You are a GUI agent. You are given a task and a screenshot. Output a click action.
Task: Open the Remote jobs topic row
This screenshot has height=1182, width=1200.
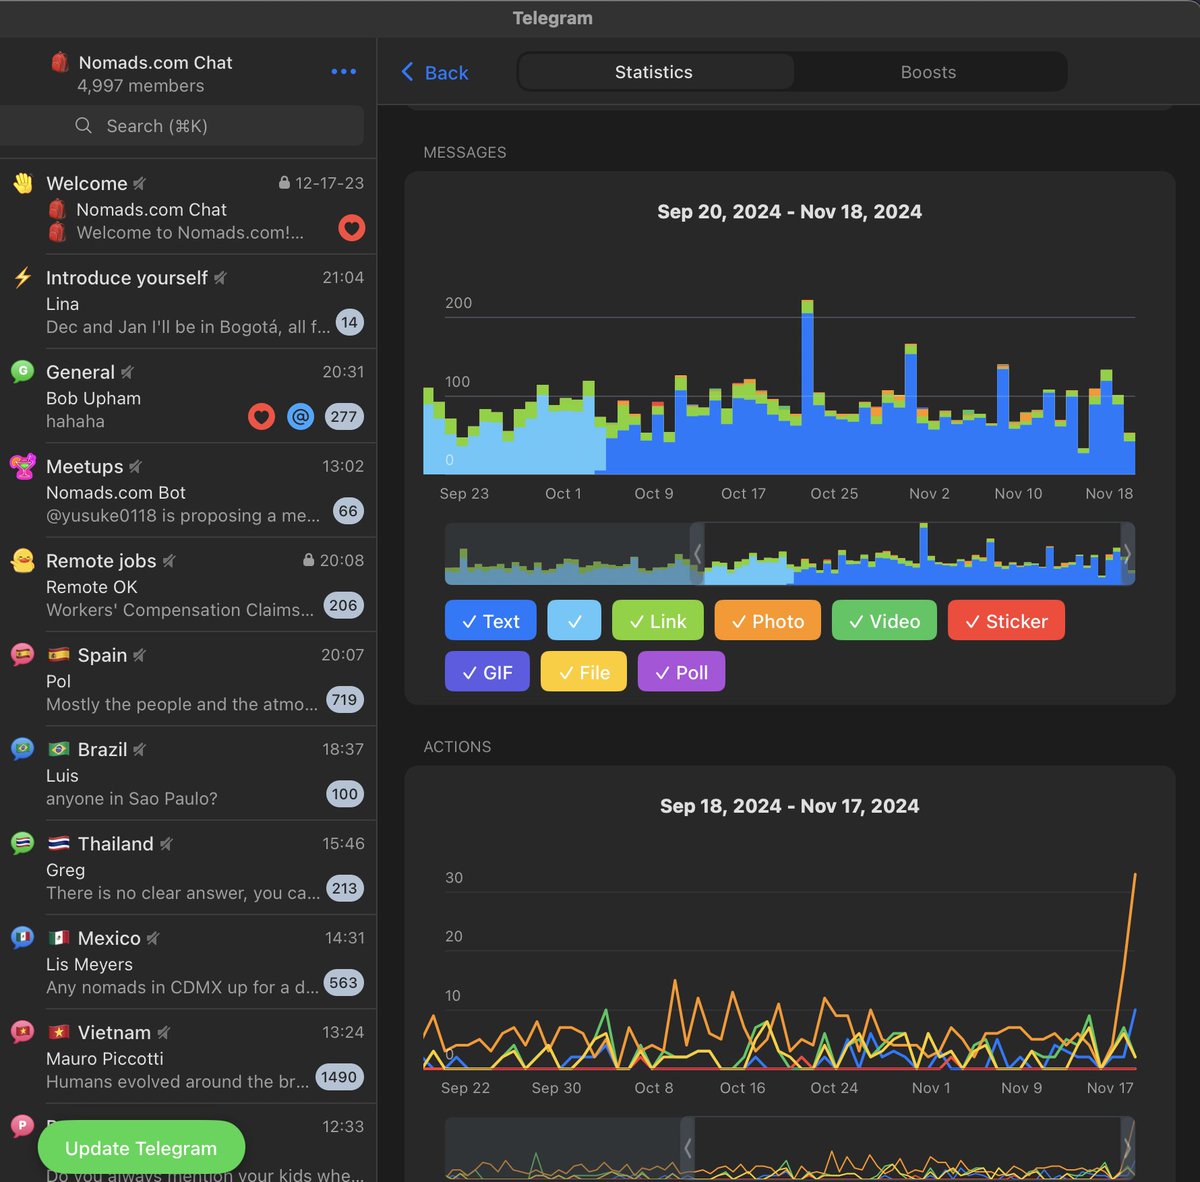(x=188, y=584)
